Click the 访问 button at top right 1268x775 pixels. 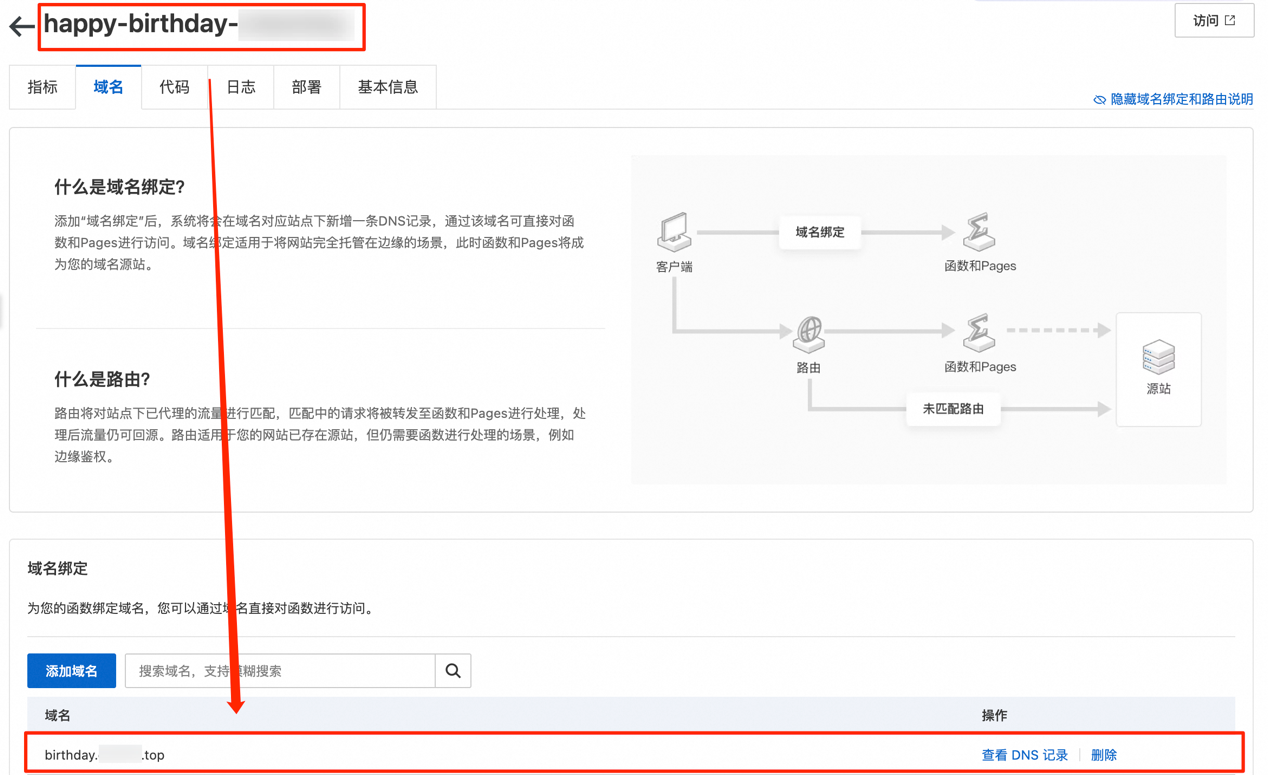[1213, 20]
